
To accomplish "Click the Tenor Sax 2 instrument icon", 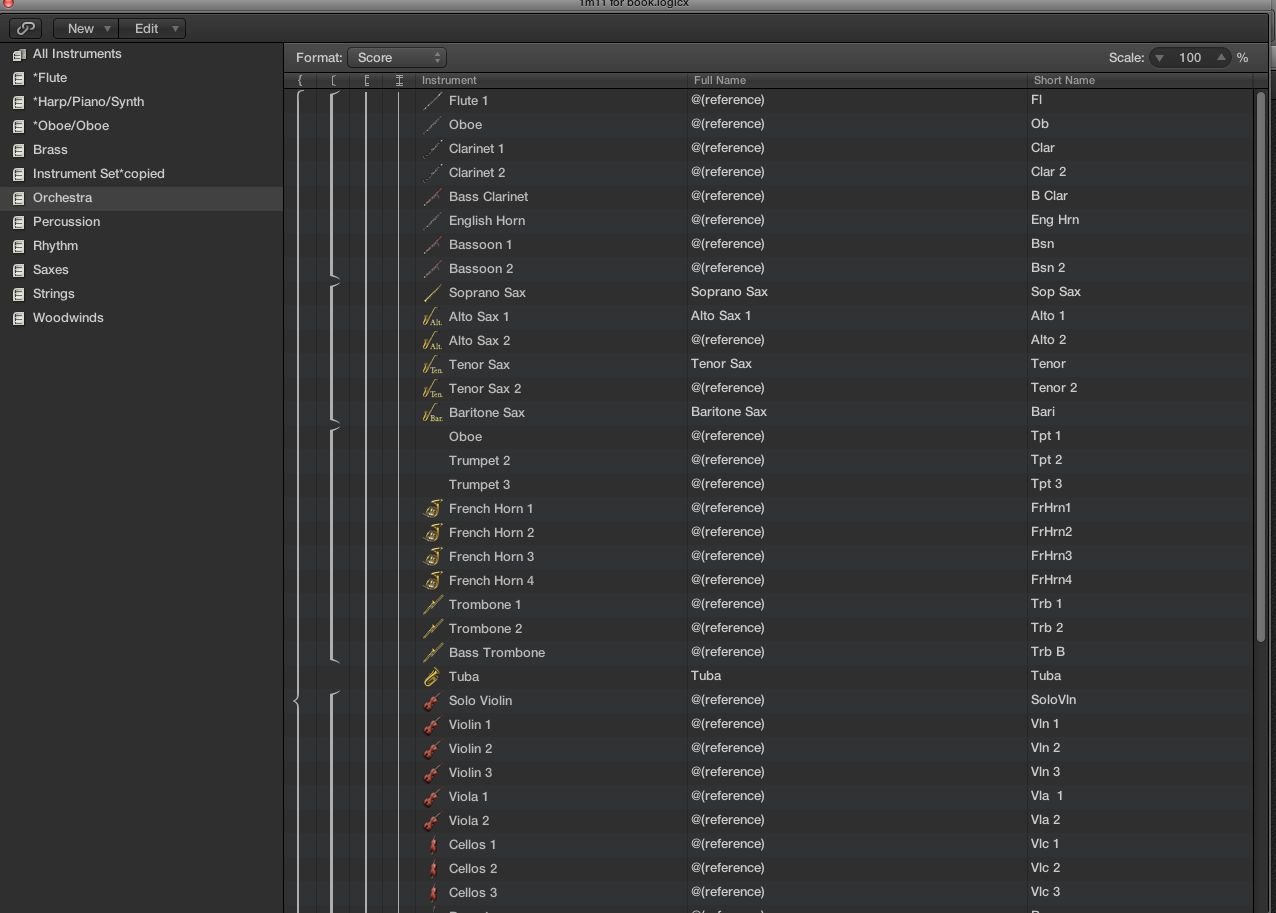I will [x=432, y=388].
